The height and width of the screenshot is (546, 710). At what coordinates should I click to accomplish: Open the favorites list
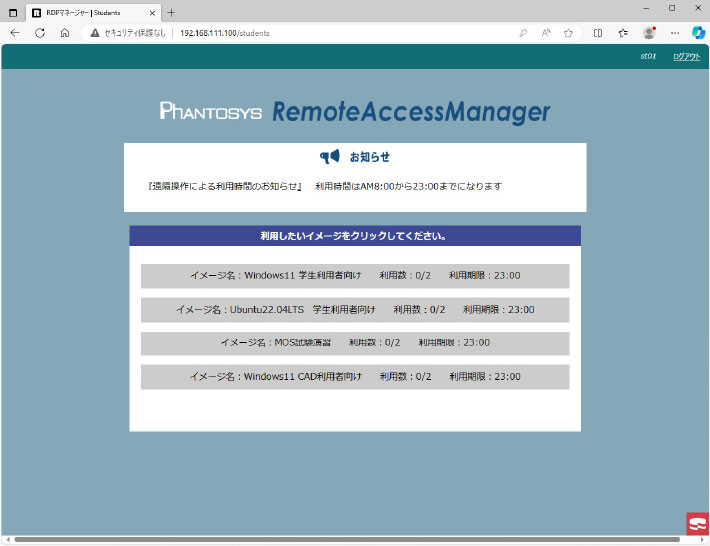[623, 33]
